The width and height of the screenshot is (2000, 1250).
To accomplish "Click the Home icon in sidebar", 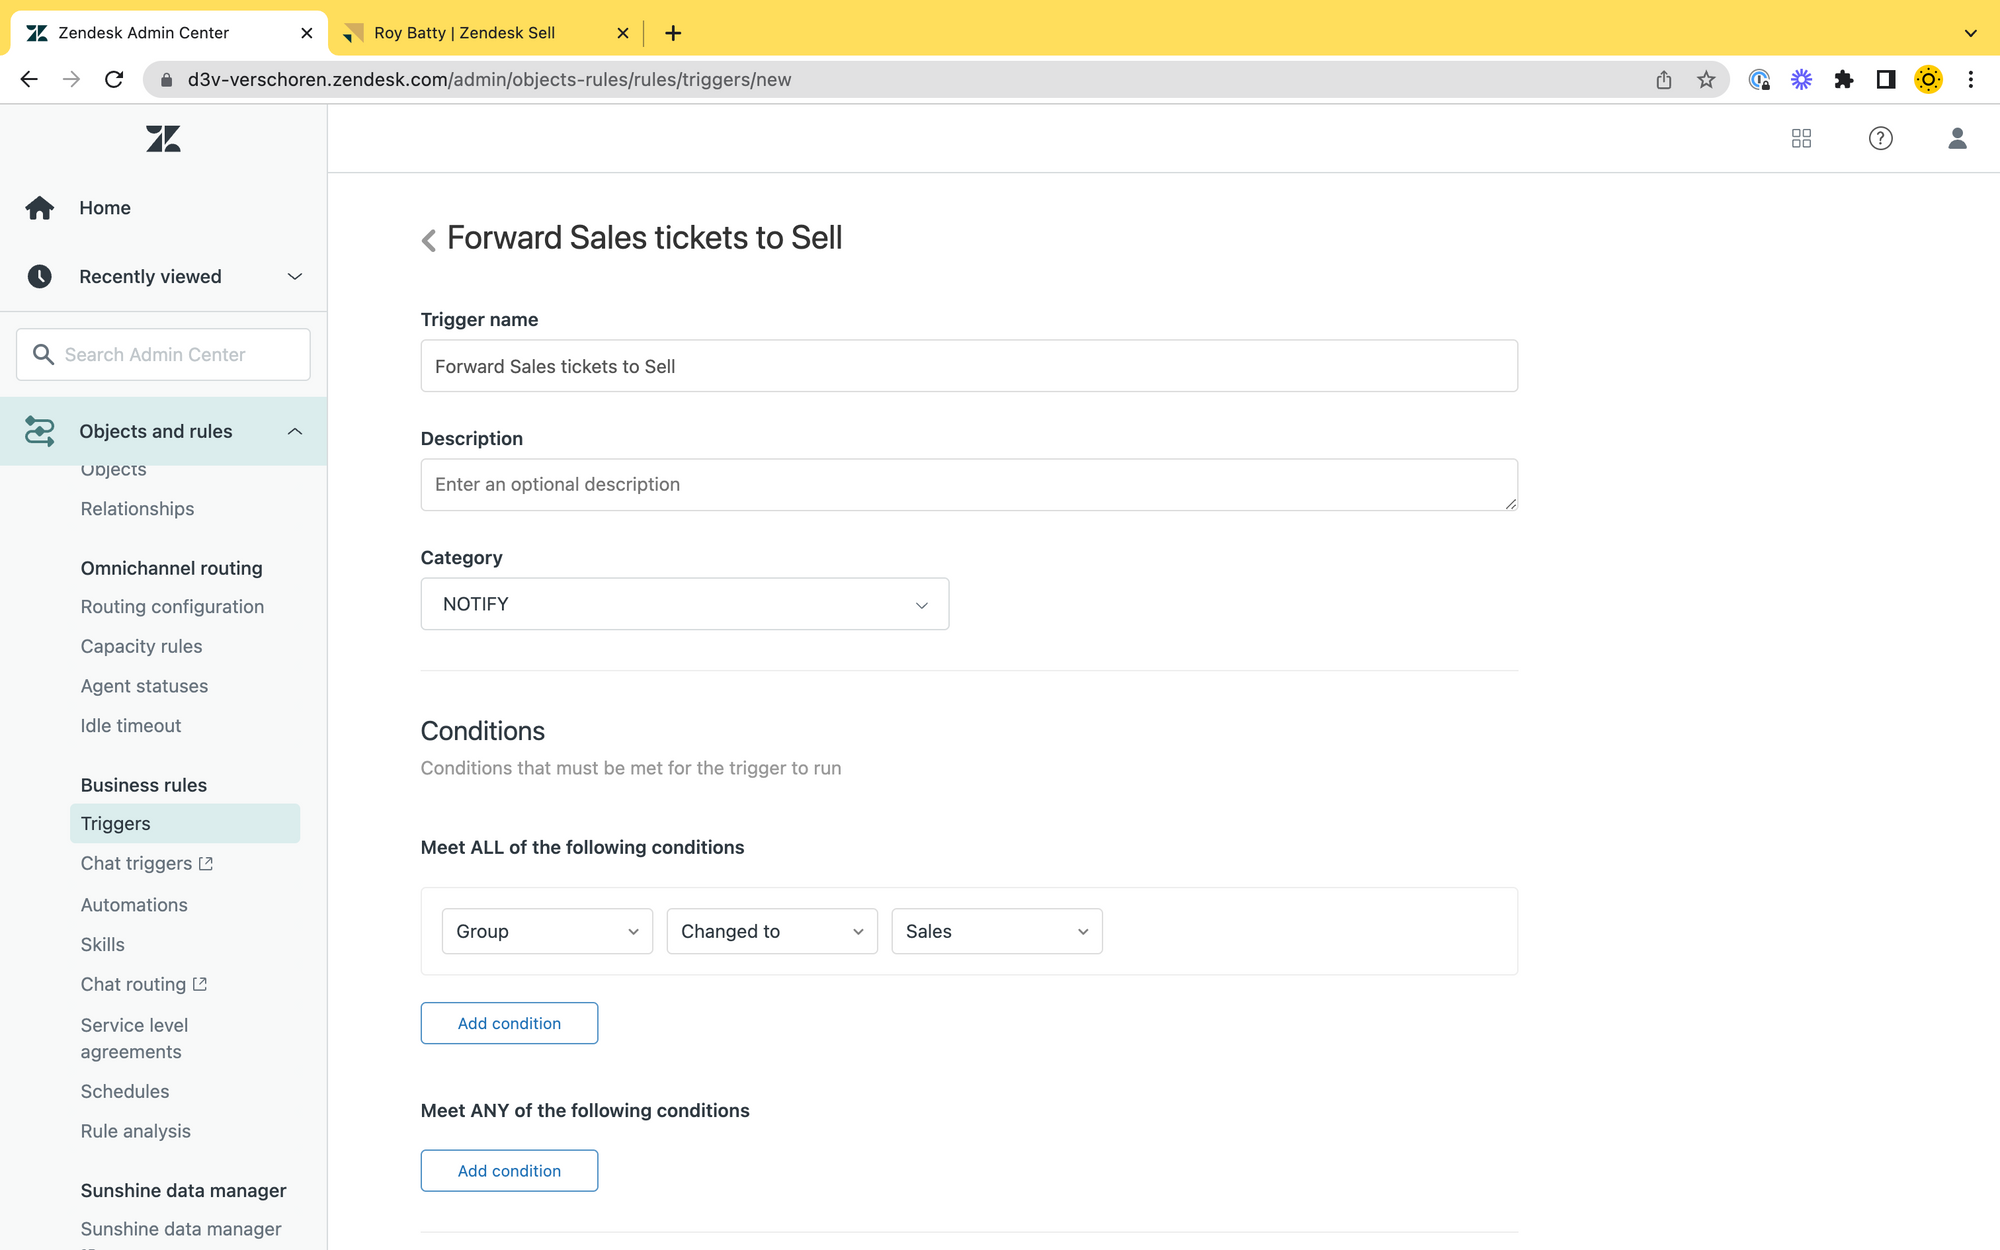I will (x=40, y=208).
